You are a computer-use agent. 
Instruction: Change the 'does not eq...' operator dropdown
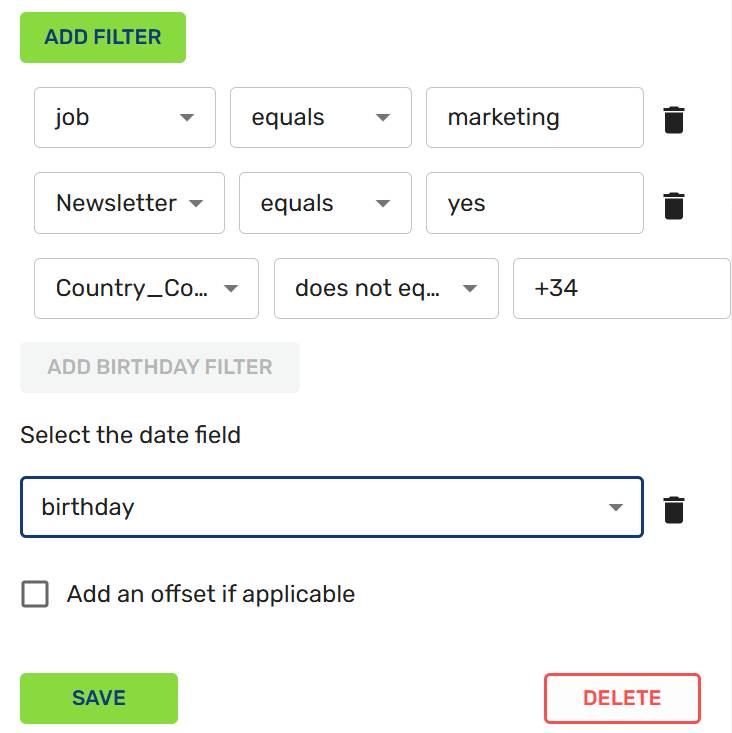tap(386, 289)
